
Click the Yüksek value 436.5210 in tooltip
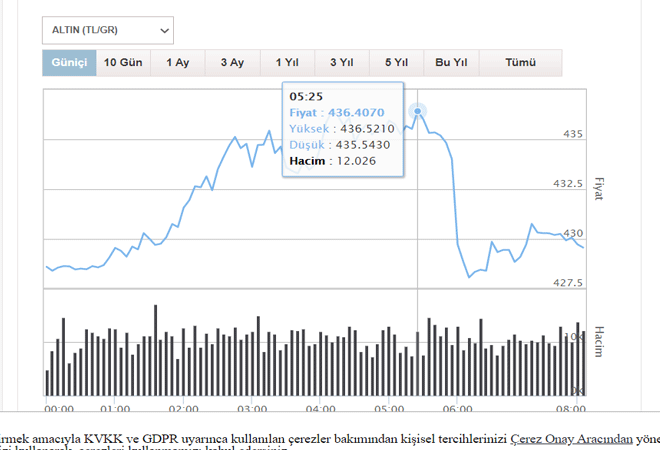(367, 129)
